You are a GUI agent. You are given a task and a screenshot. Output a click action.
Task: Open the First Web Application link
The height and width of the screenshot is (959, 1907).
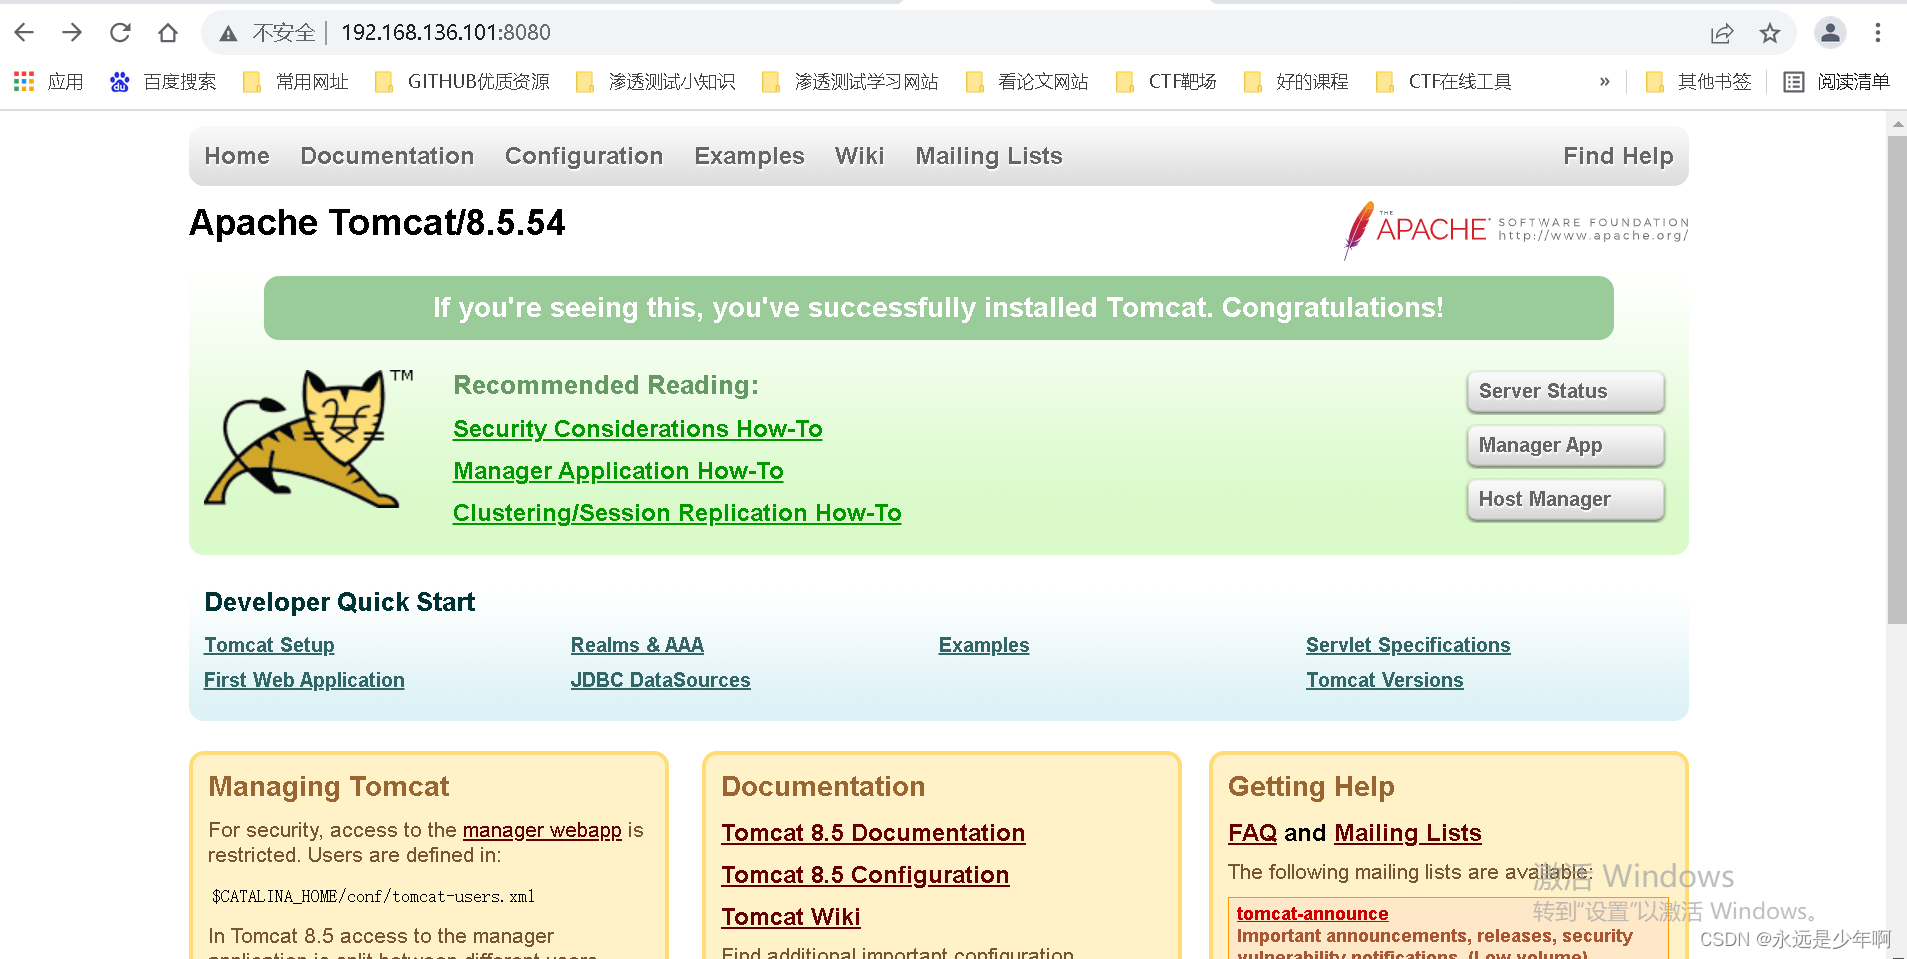(304, 680)
